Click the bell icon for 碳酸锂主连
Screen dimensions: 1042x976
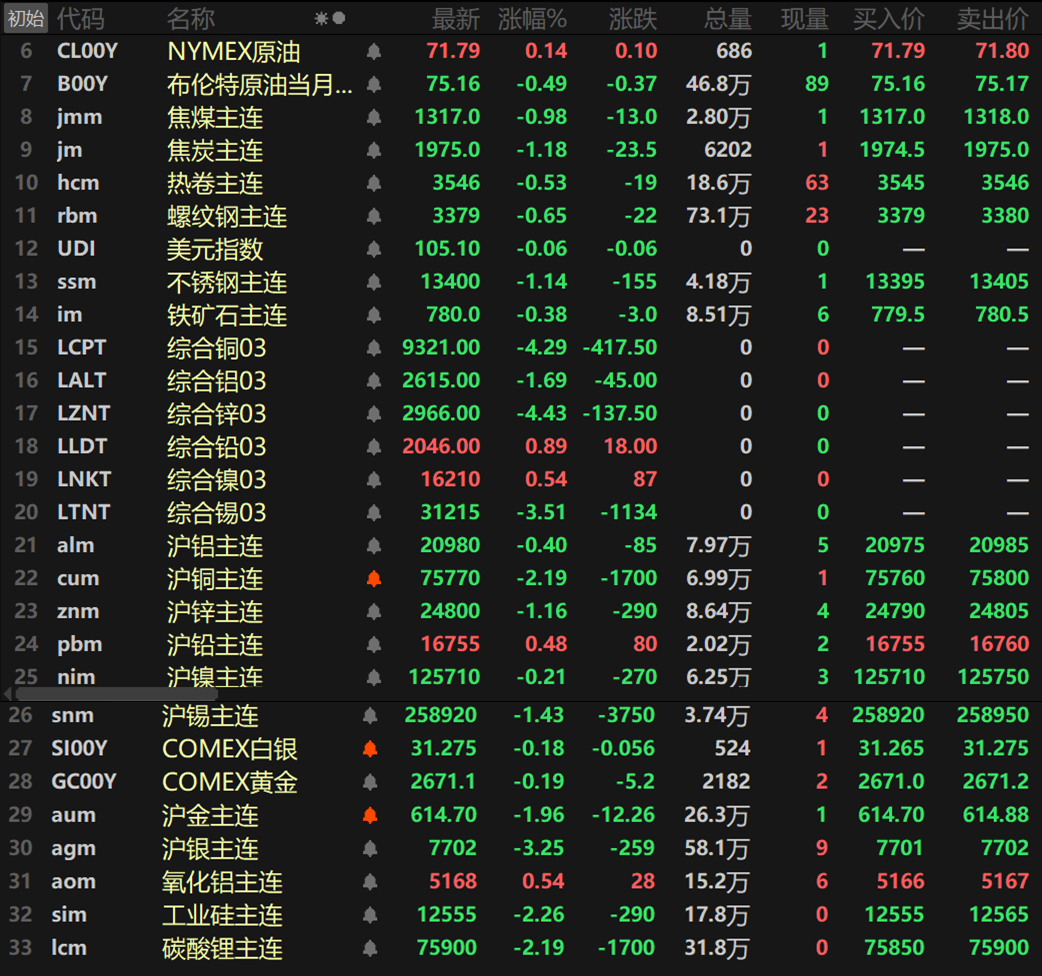point(370,947)
